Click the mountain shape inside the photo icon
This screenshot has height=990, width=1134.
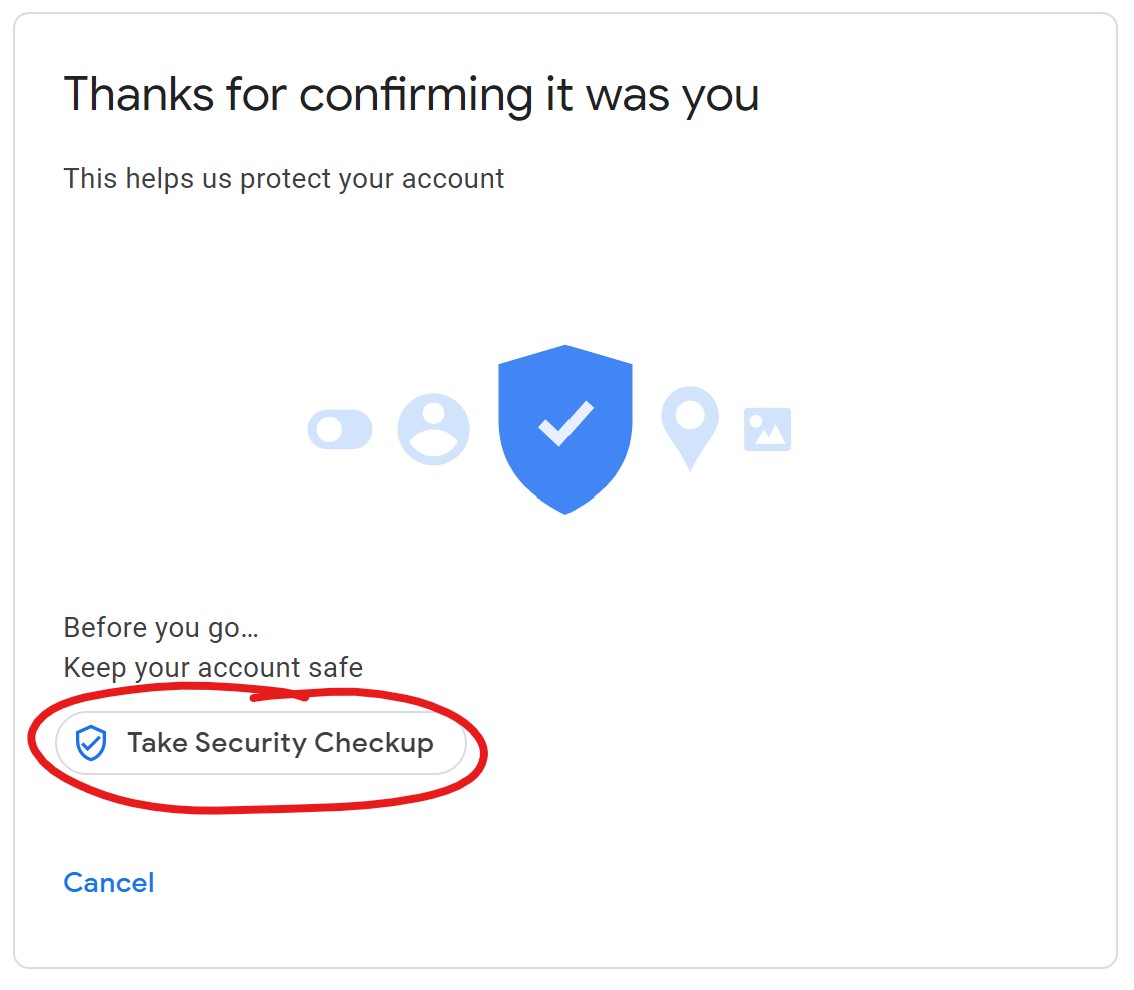click(769, 436)
